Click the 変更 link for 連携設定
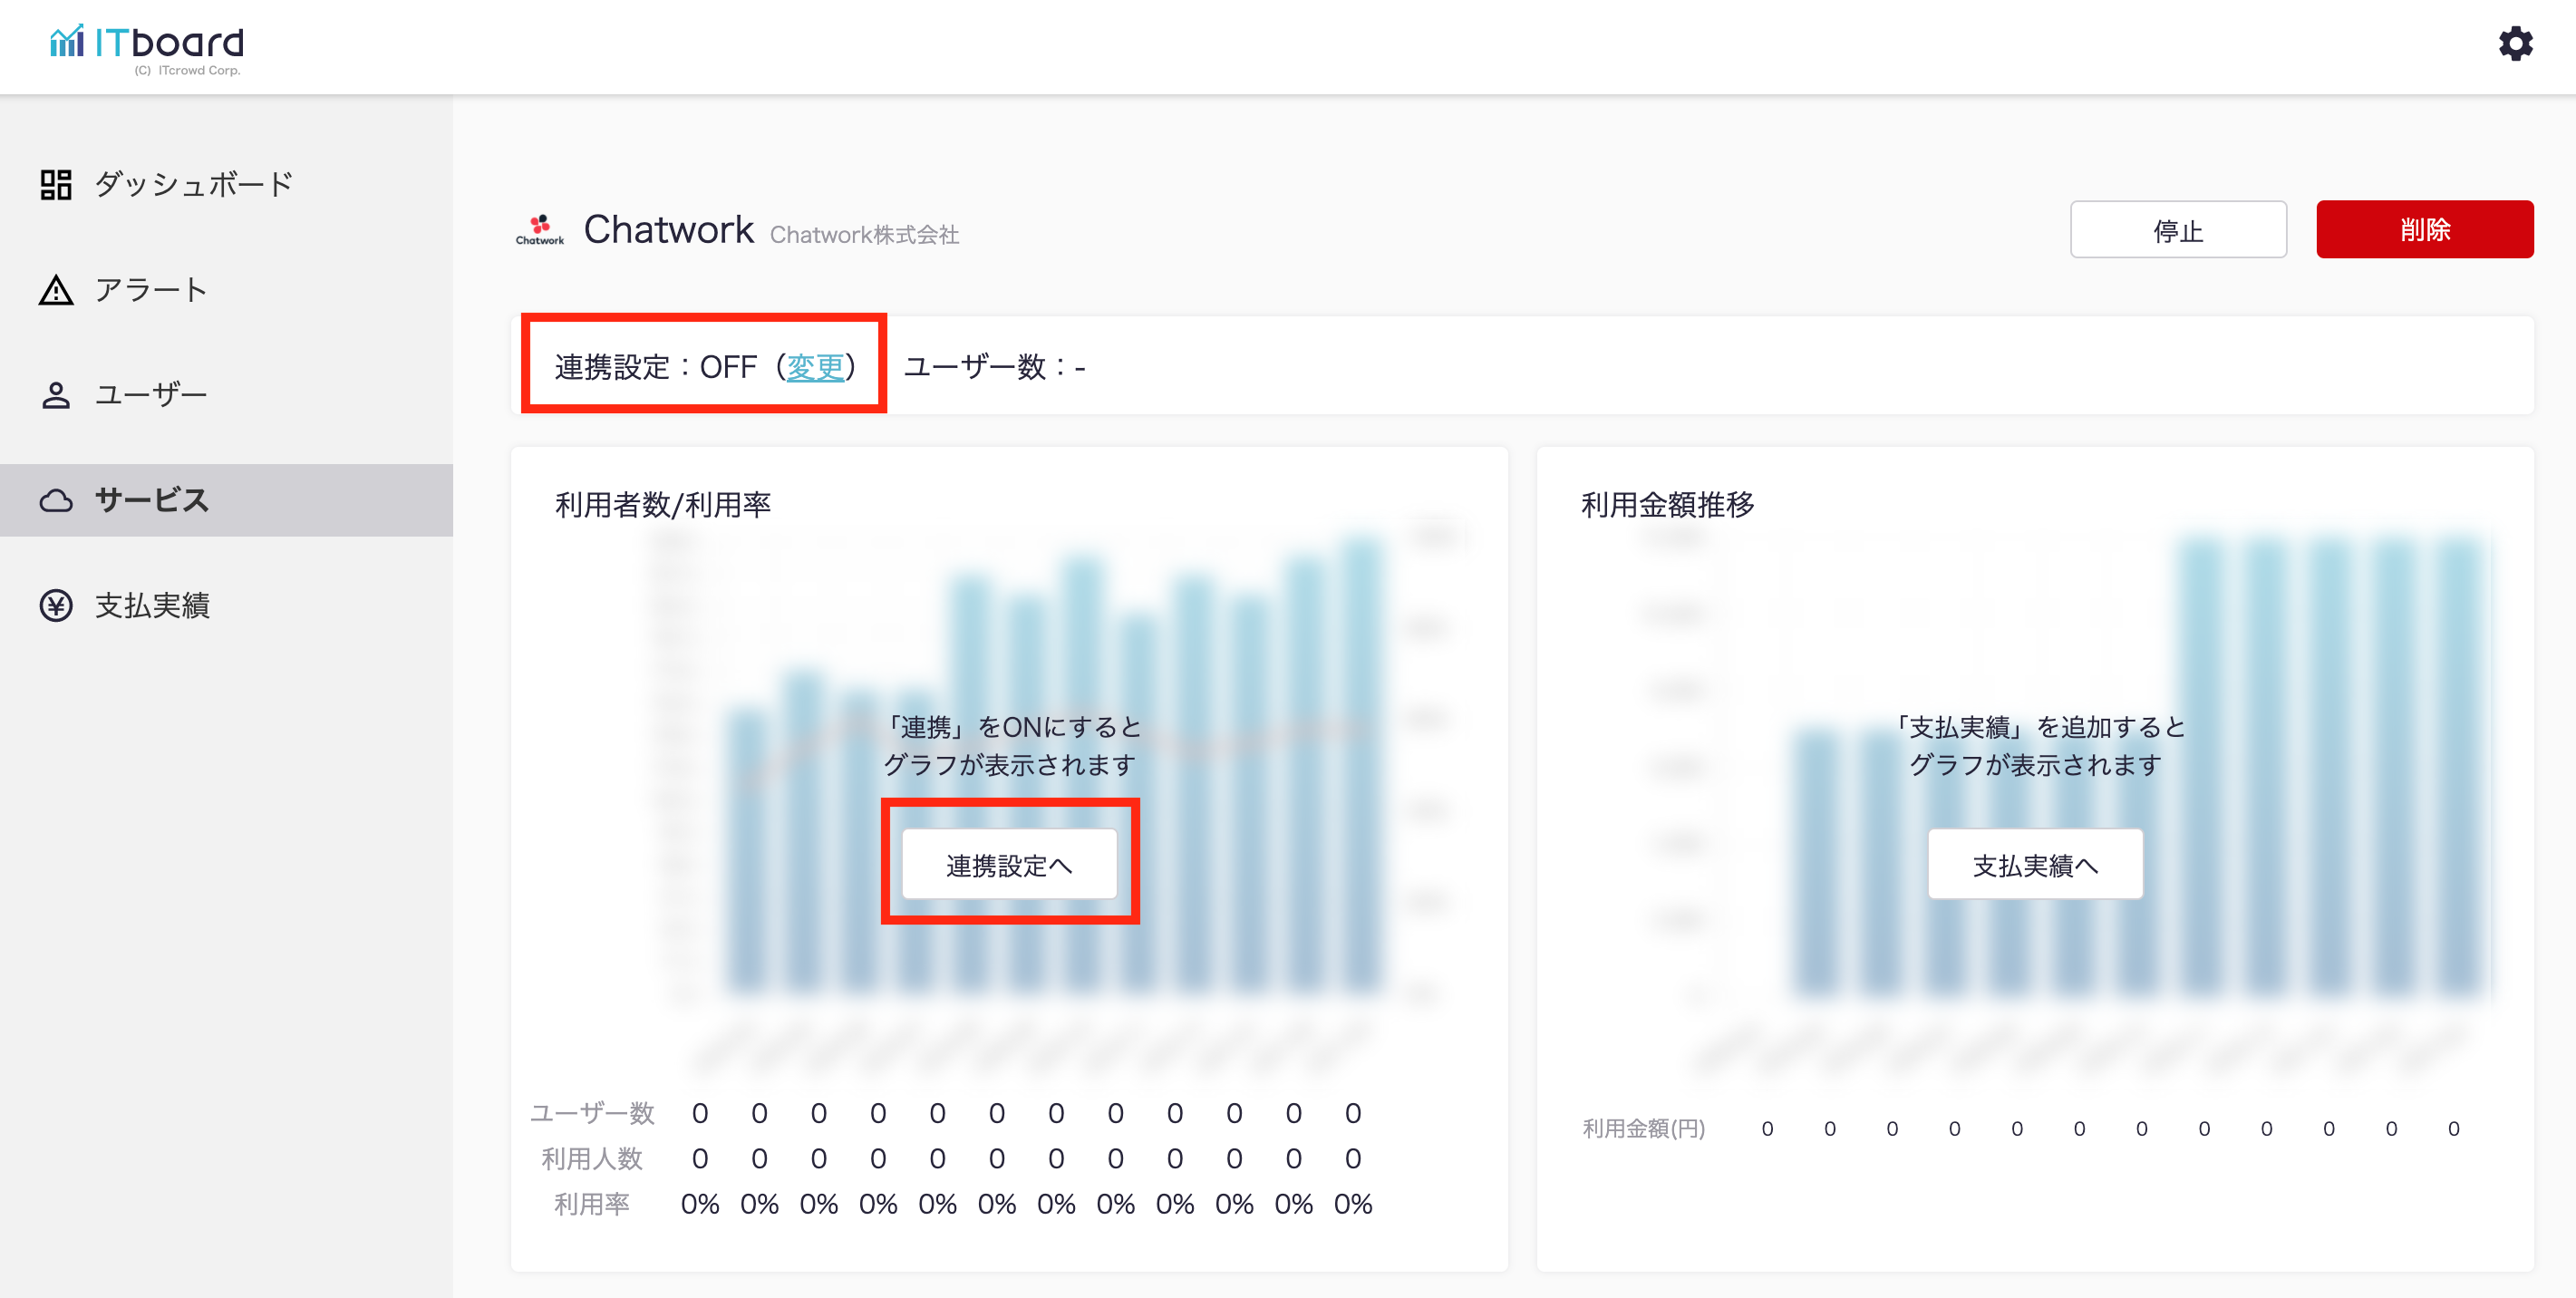Image resolution: width=2576 pixels, height=1298 pixels. point(815,368)
